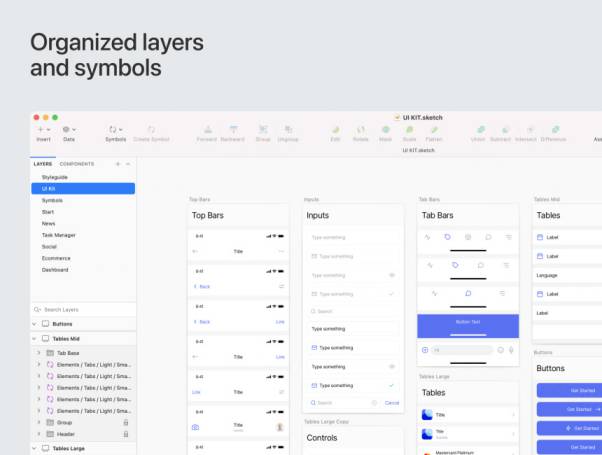The height and width of the screenshot is (455, 602).
Task: Switch to the Components tab
Action: pos(77,163)
